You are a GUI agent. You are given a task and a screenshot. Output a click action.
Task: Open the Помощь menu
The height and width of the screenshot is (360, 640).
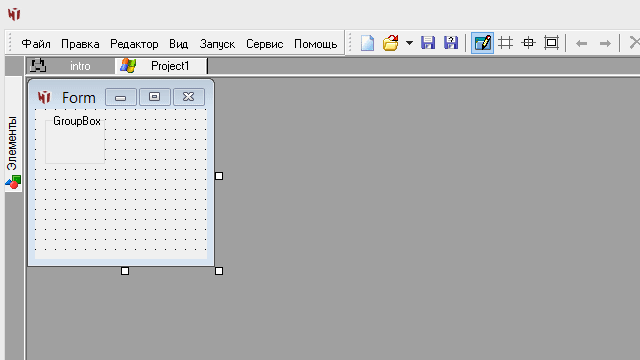[316, 43]
